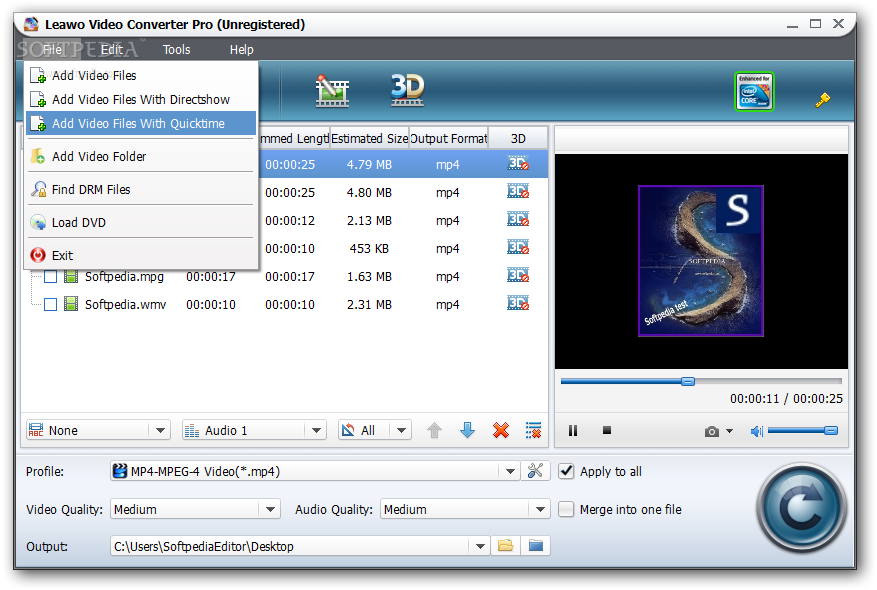Click the Intel Core enhanced badge

click(754, 92)
